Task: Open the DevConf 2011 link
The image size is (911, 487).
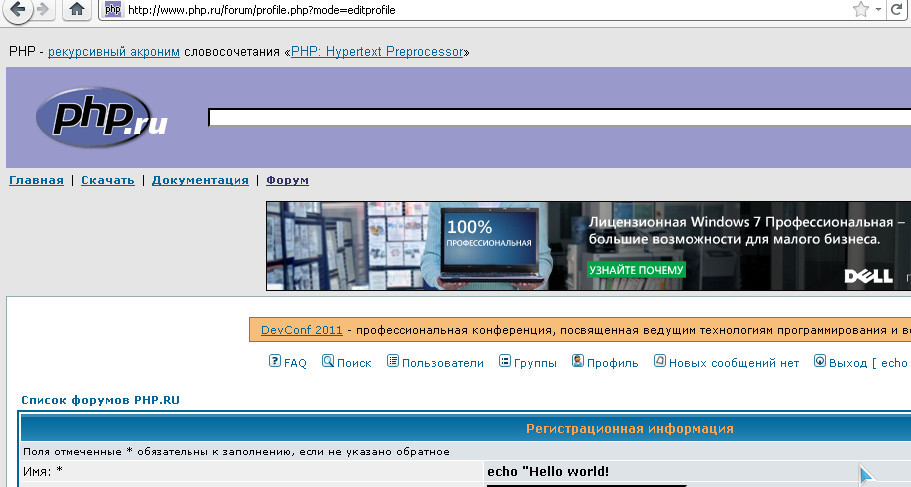Action: (x=302, y=330)
